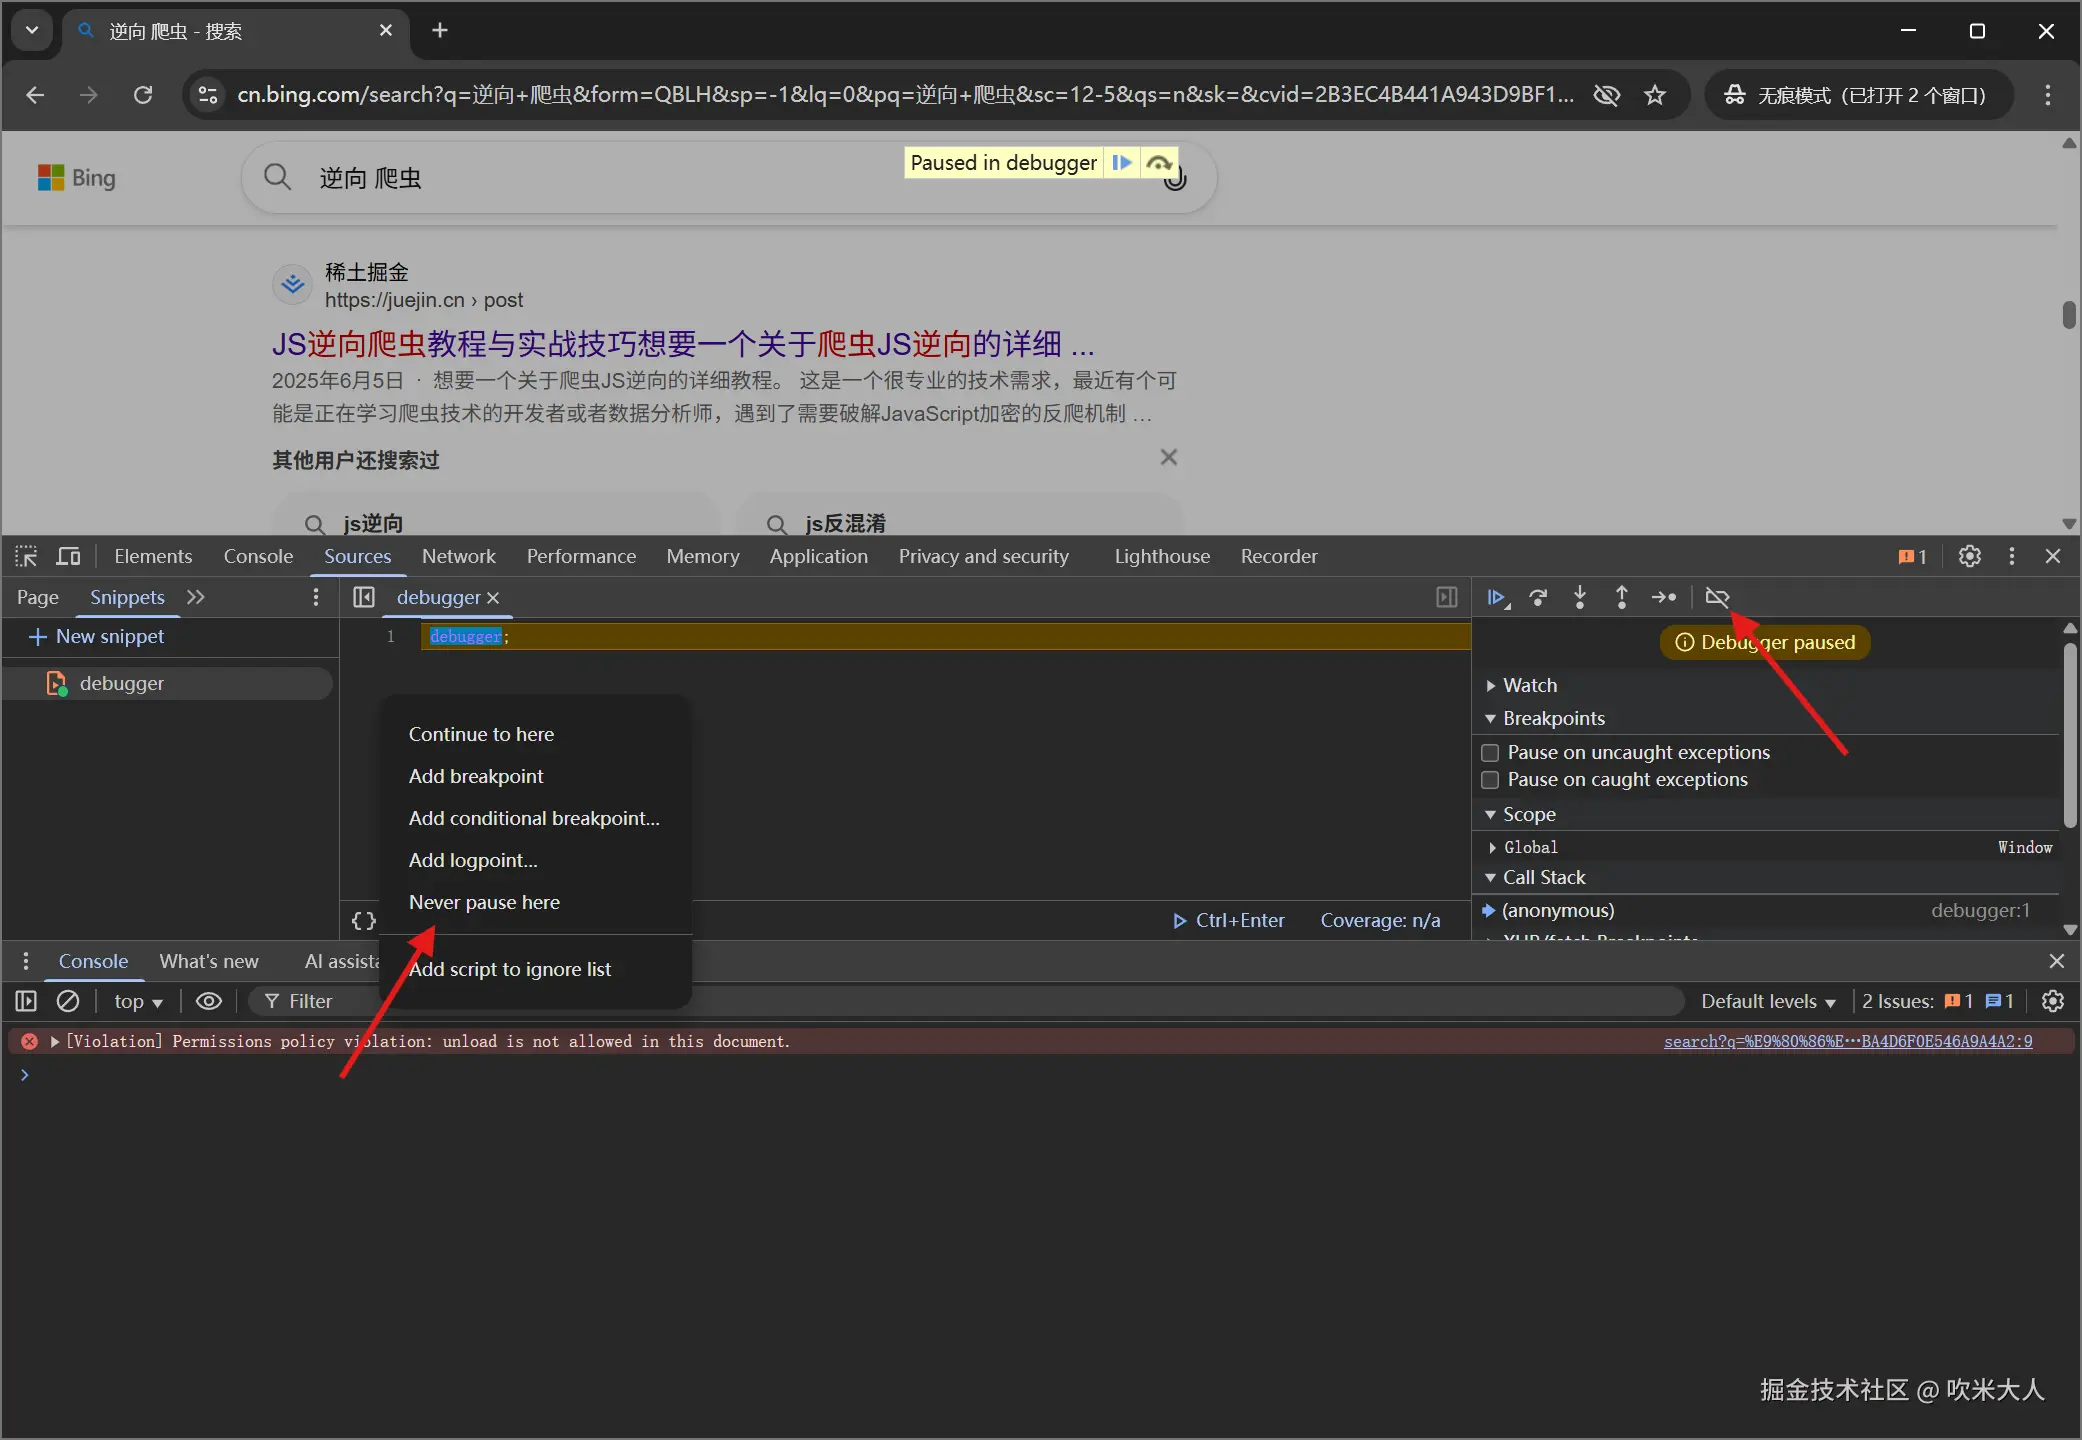Screen dimensions: 2082x1440
Task: Click Step into next function call icon
Action: click(x=1580, y=597)
